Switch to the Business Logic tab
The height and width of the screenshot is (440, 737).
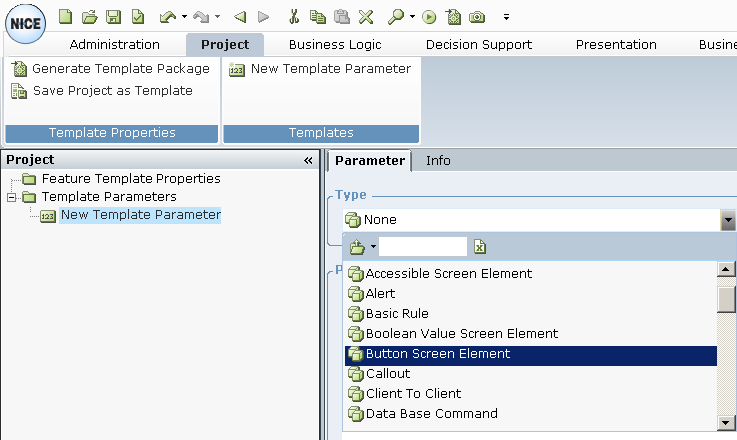335,45
